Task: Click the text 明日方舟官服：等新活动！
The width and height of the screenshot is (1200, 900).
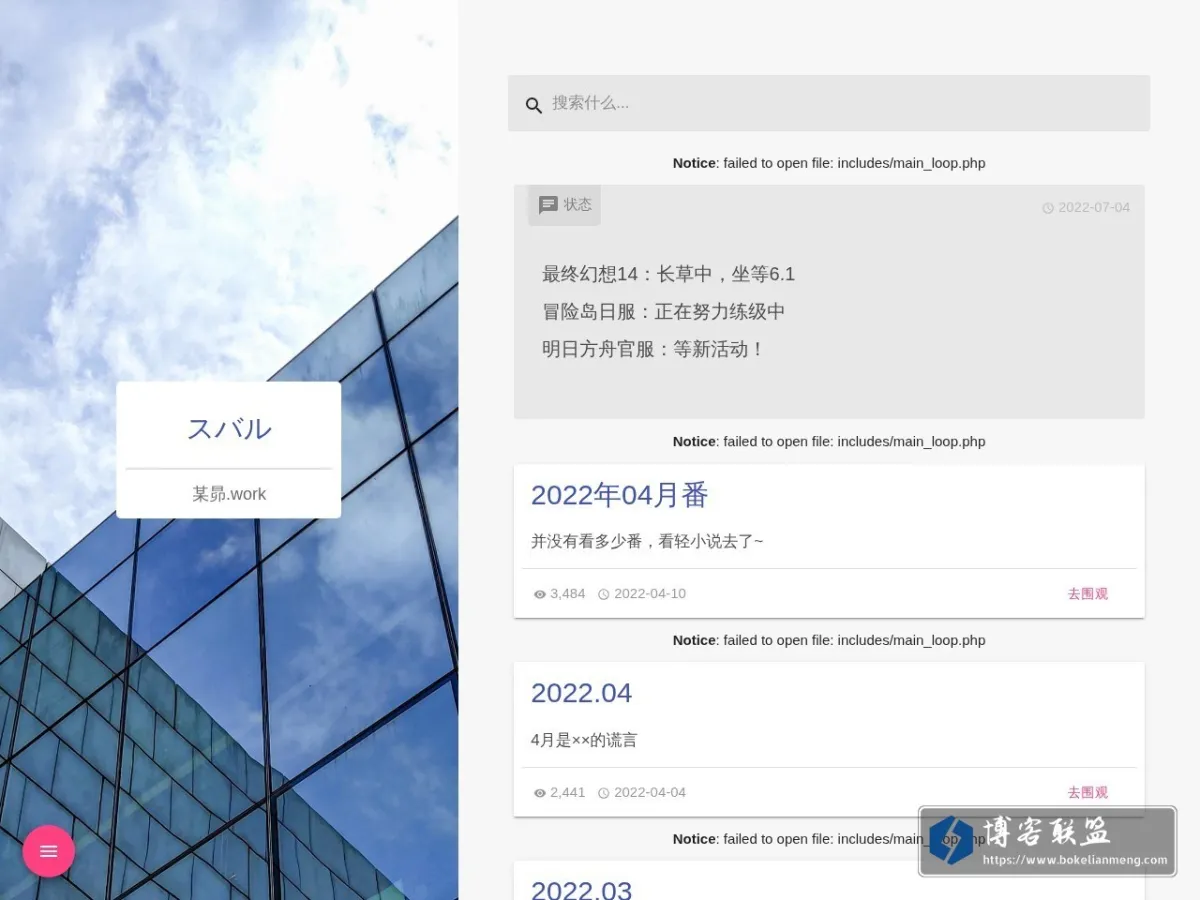Action: pos(653,350)
